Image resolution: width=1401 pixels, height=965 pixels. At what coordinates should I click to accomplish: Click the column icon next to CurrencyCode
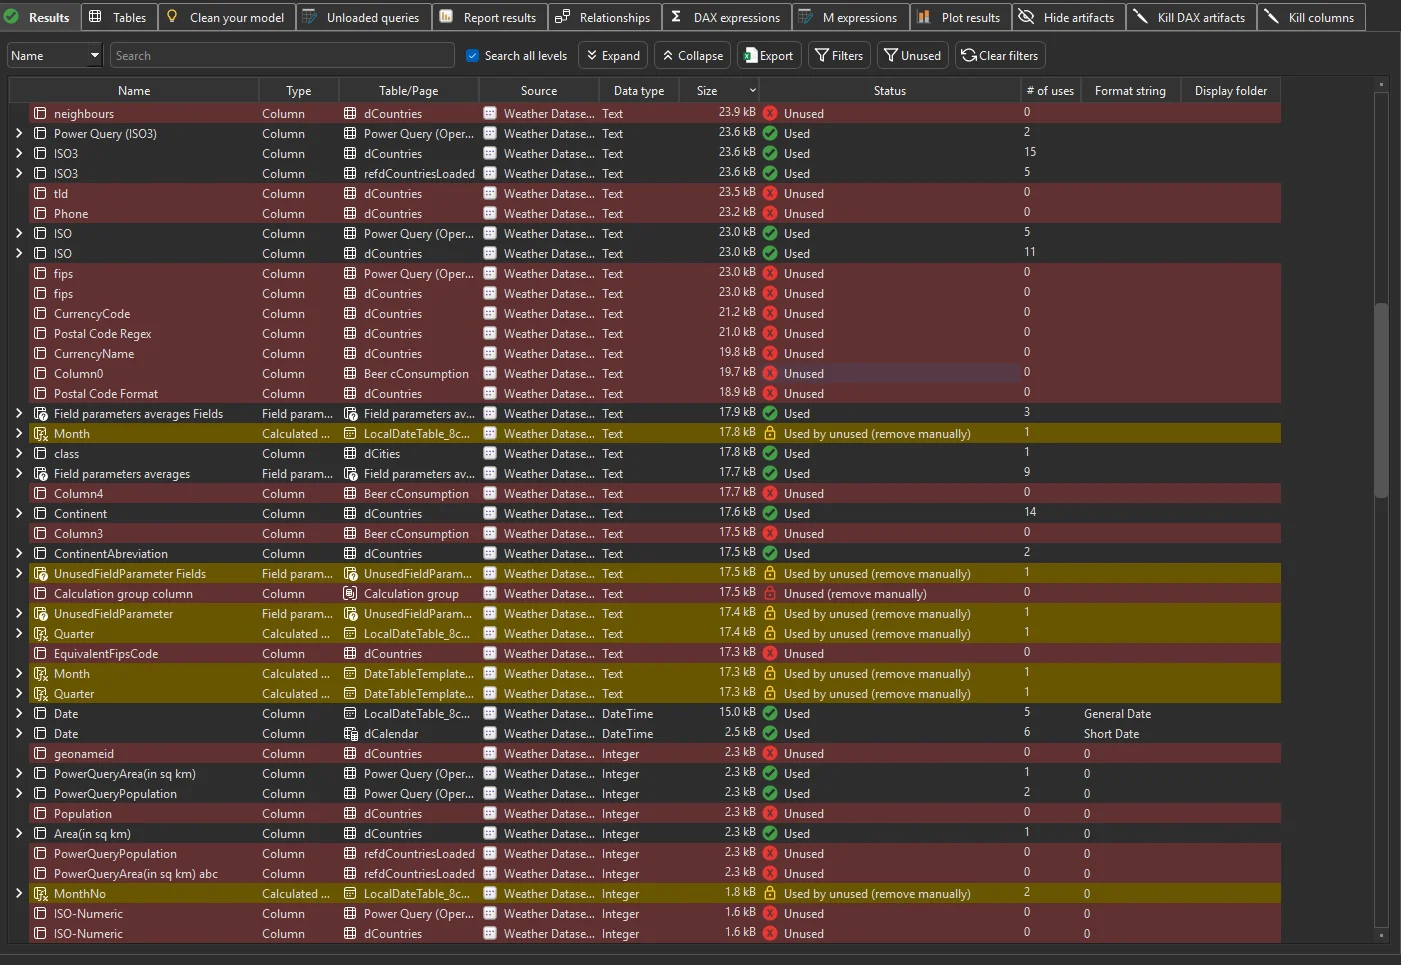point(40,313)
